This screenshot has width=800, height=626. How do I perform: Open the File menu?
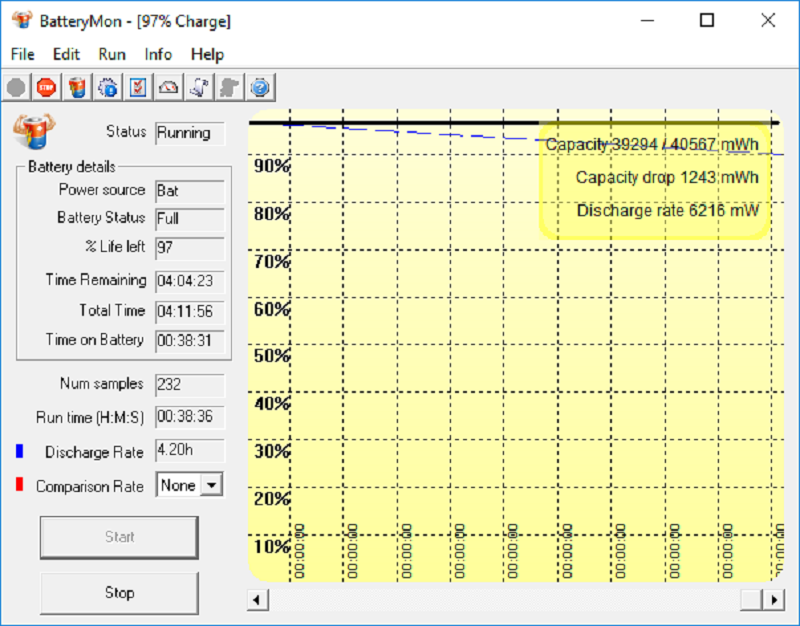(x=22, y=54)
